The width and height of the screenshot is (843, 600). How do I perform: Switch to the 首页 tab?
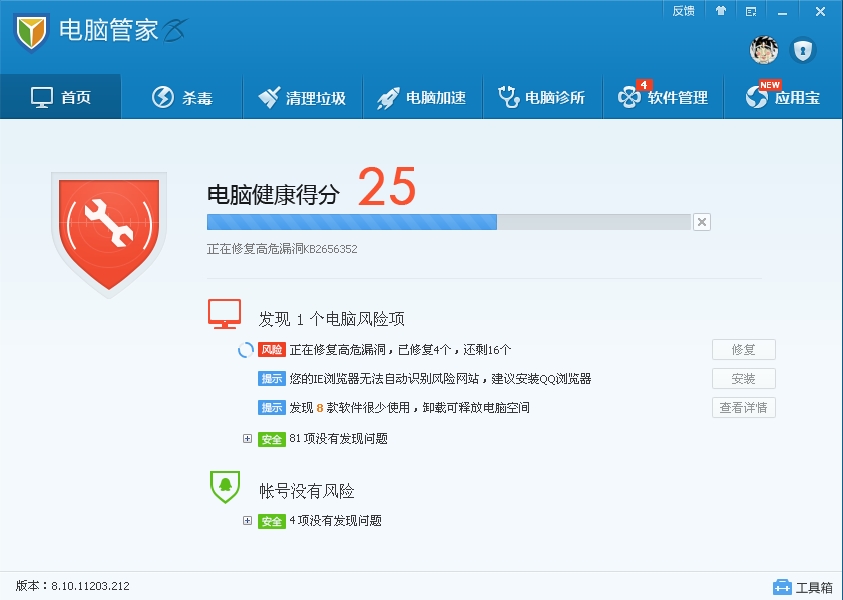pos(61,97)
